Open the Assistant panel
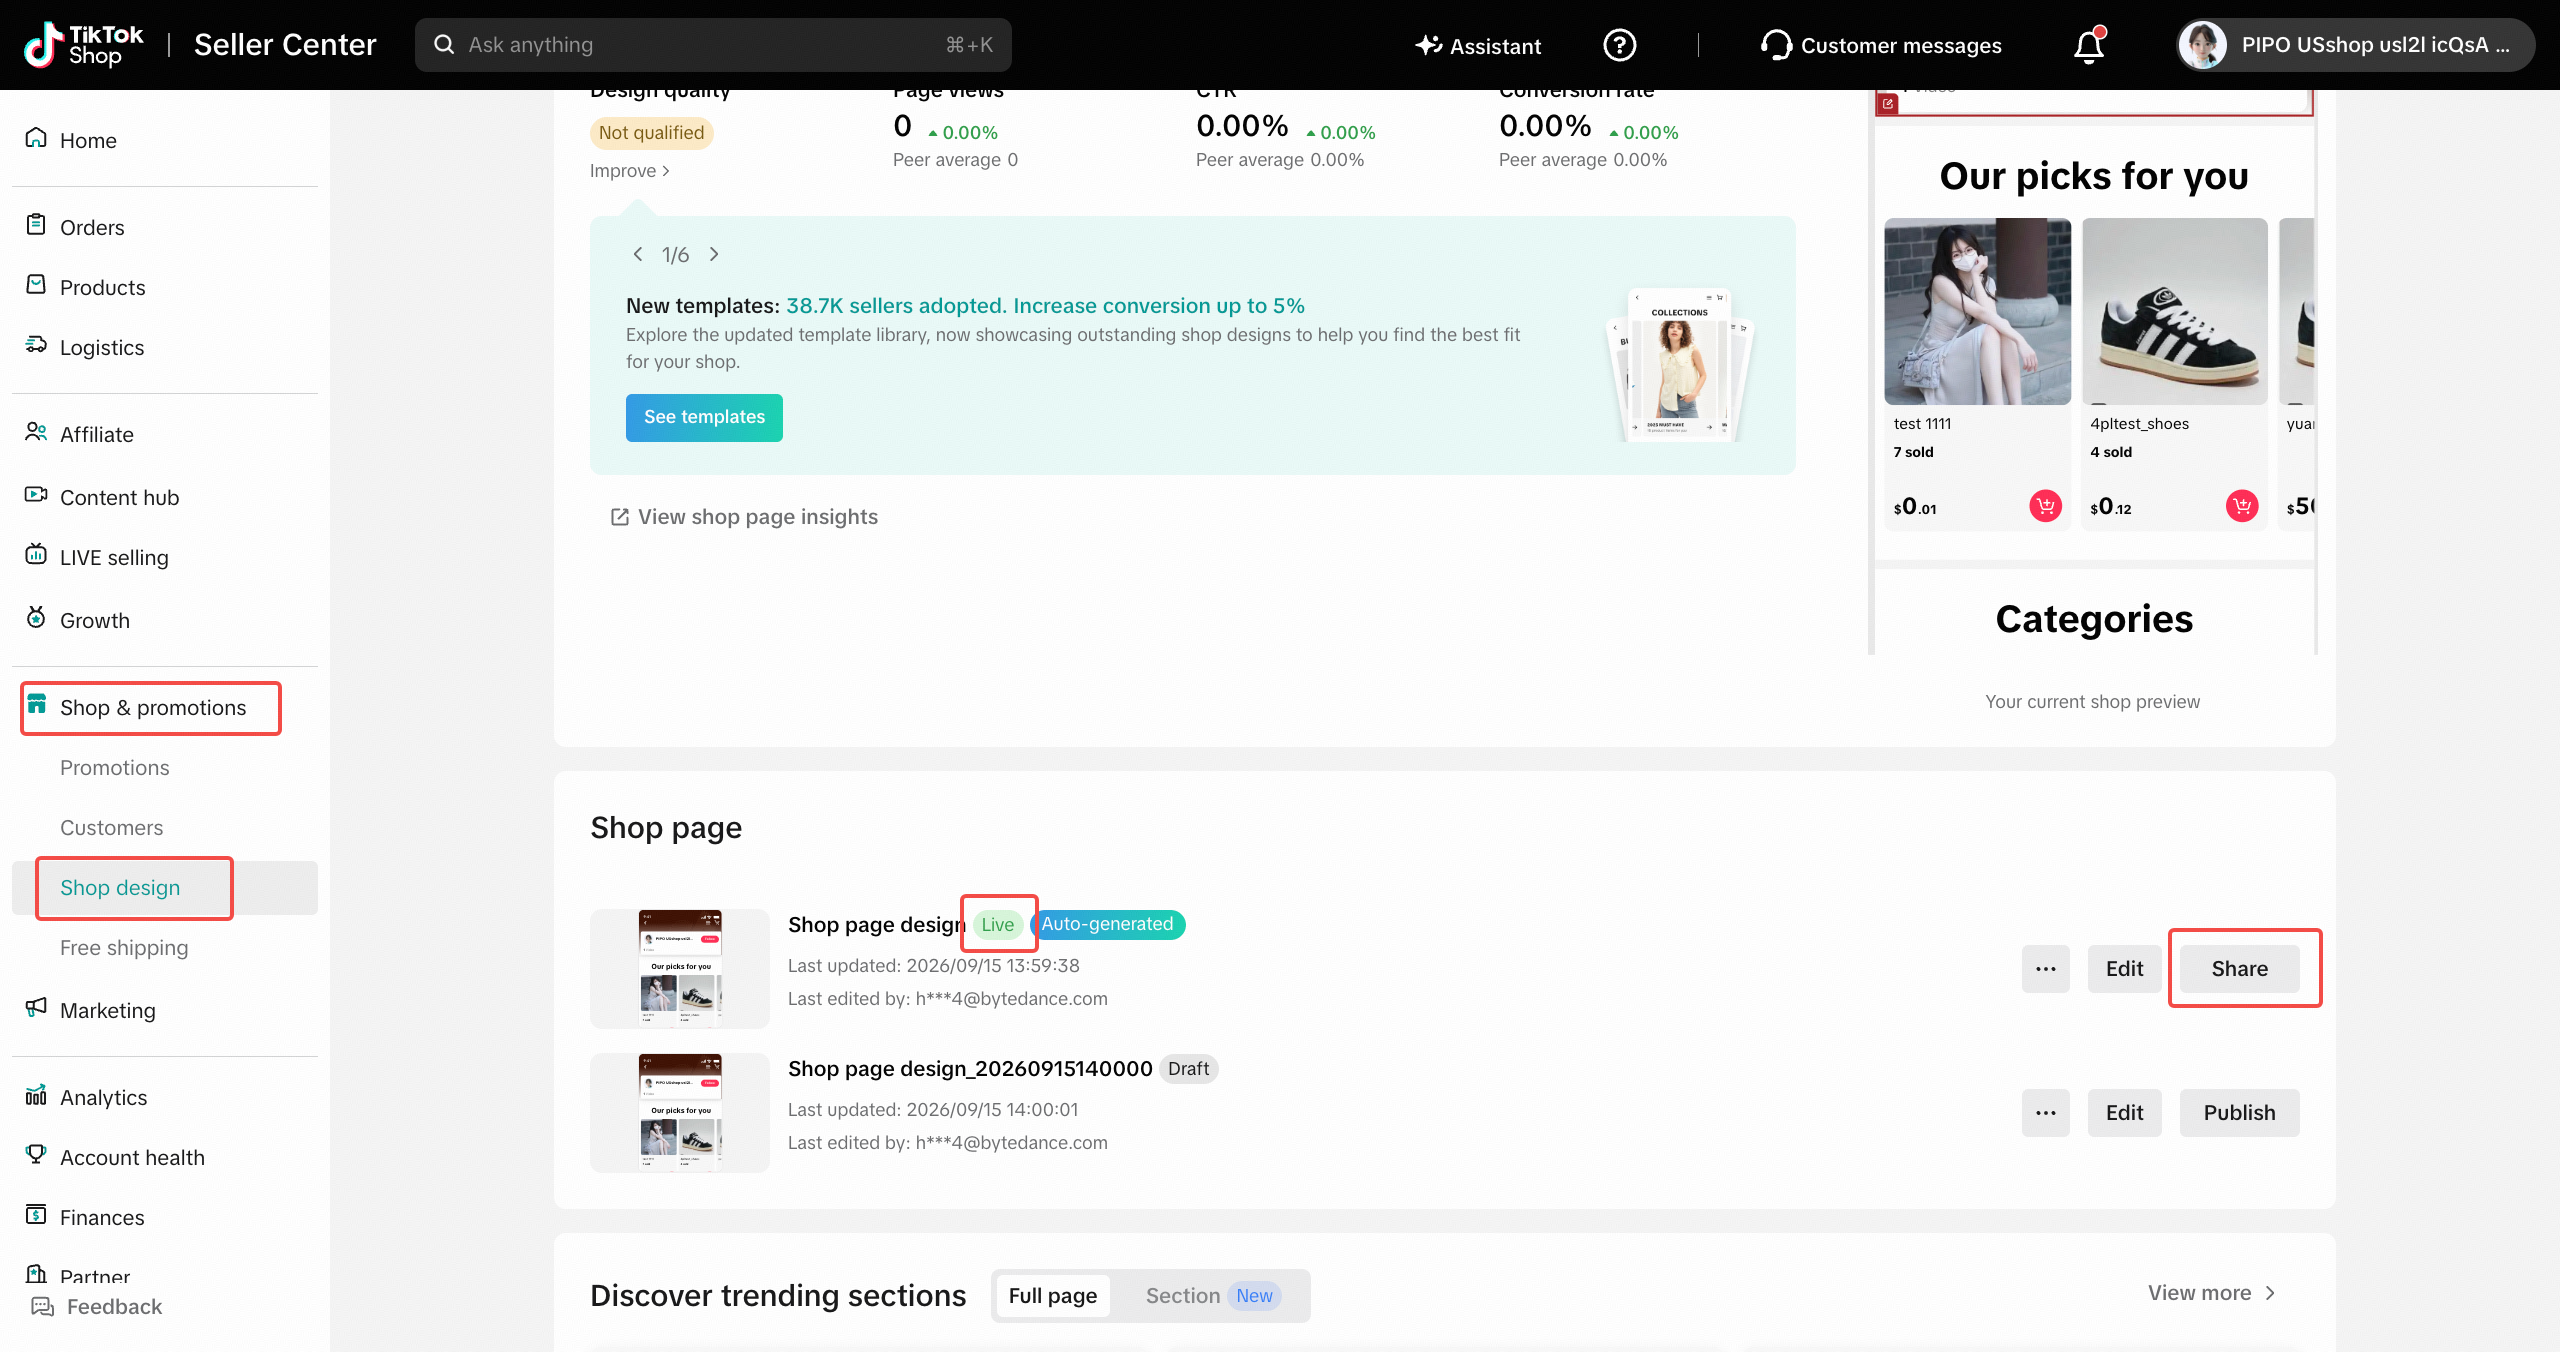 click(1478, 46)
